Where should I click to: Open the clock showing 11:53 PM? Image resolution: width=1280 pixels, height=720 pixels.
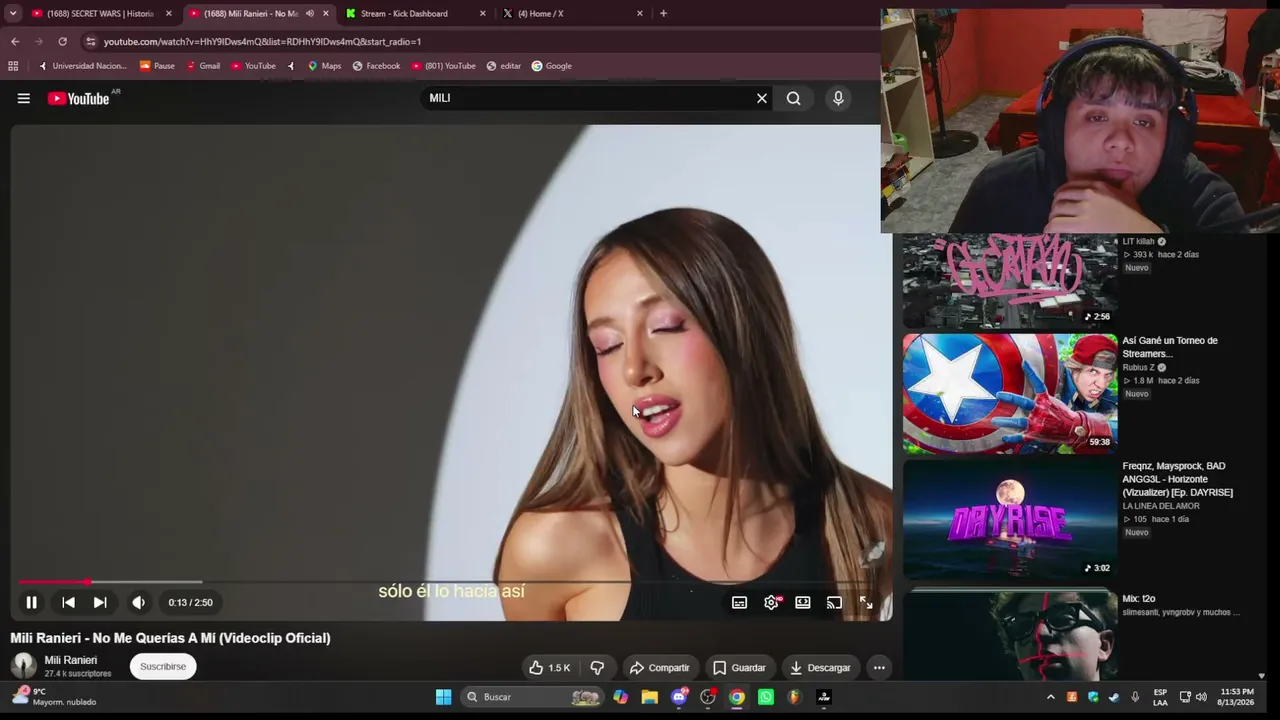[x=1236, y=697]
